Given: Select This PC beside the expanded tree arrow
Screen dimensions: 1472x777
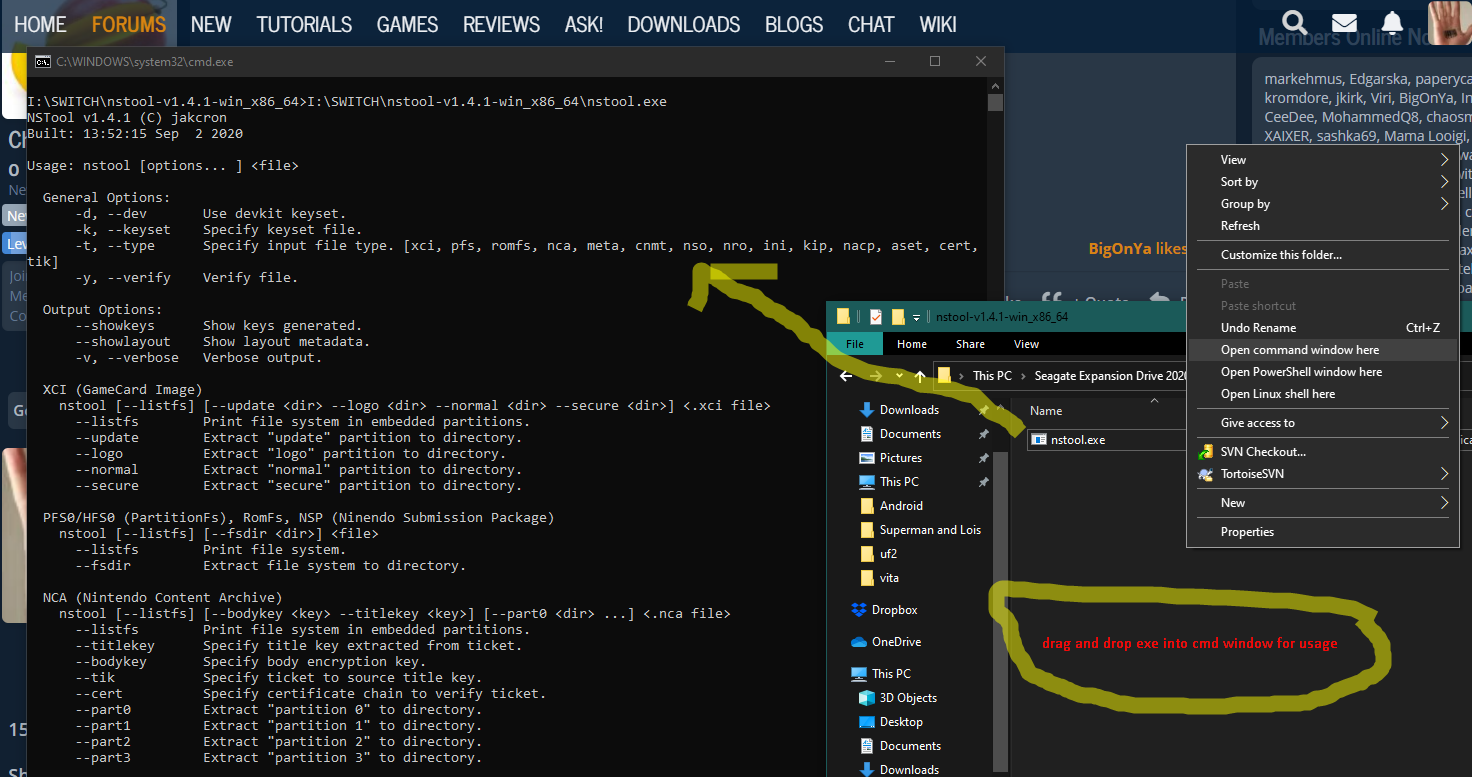Looking at the screenshot, I should click(x=891, y=674).
